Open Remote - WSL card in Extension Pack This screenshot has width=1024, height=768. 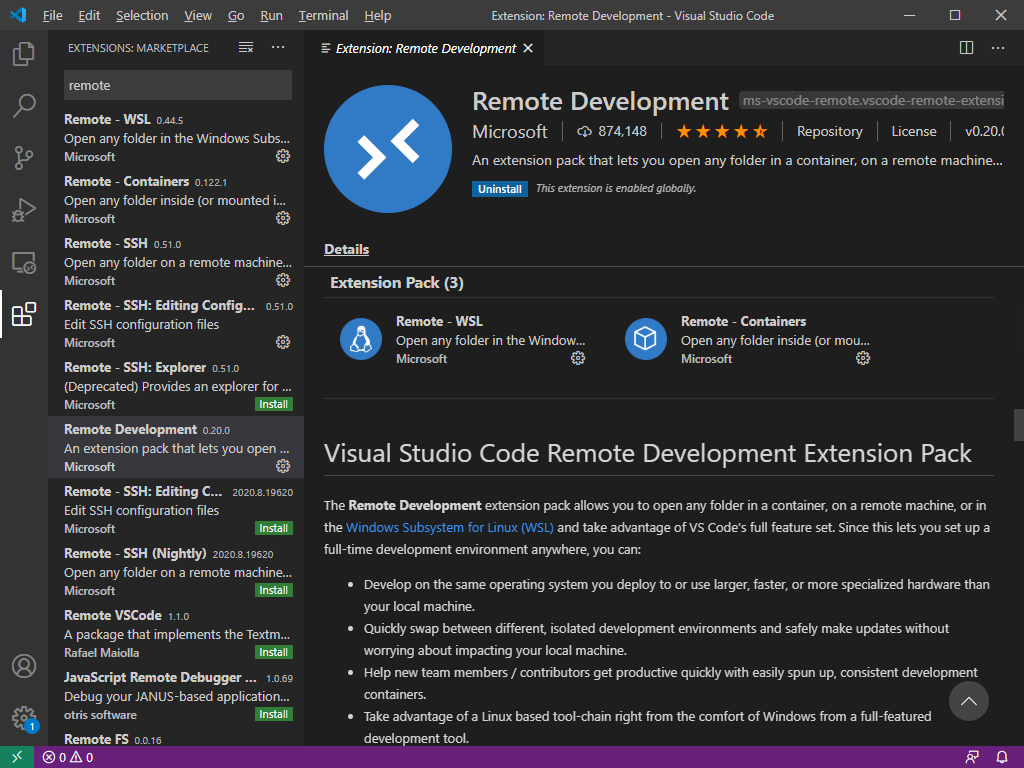pos(462,339)
